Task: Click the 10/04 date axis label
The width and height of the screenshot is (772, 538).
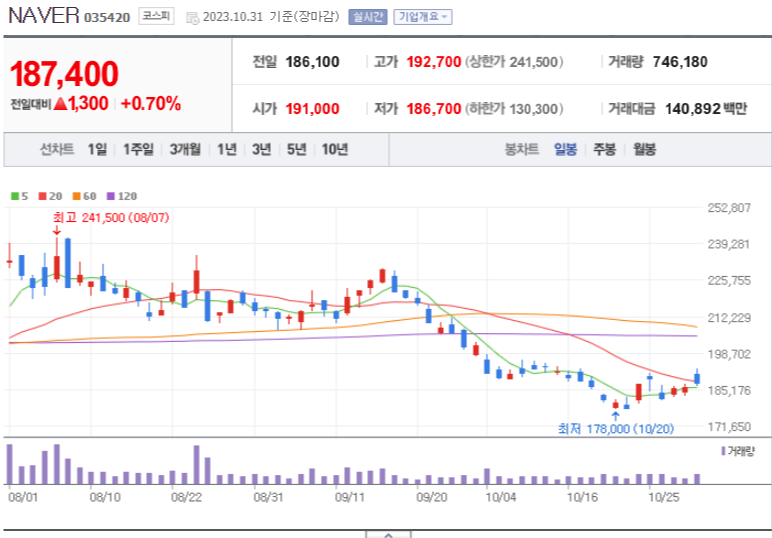Action: coord(501,497)
